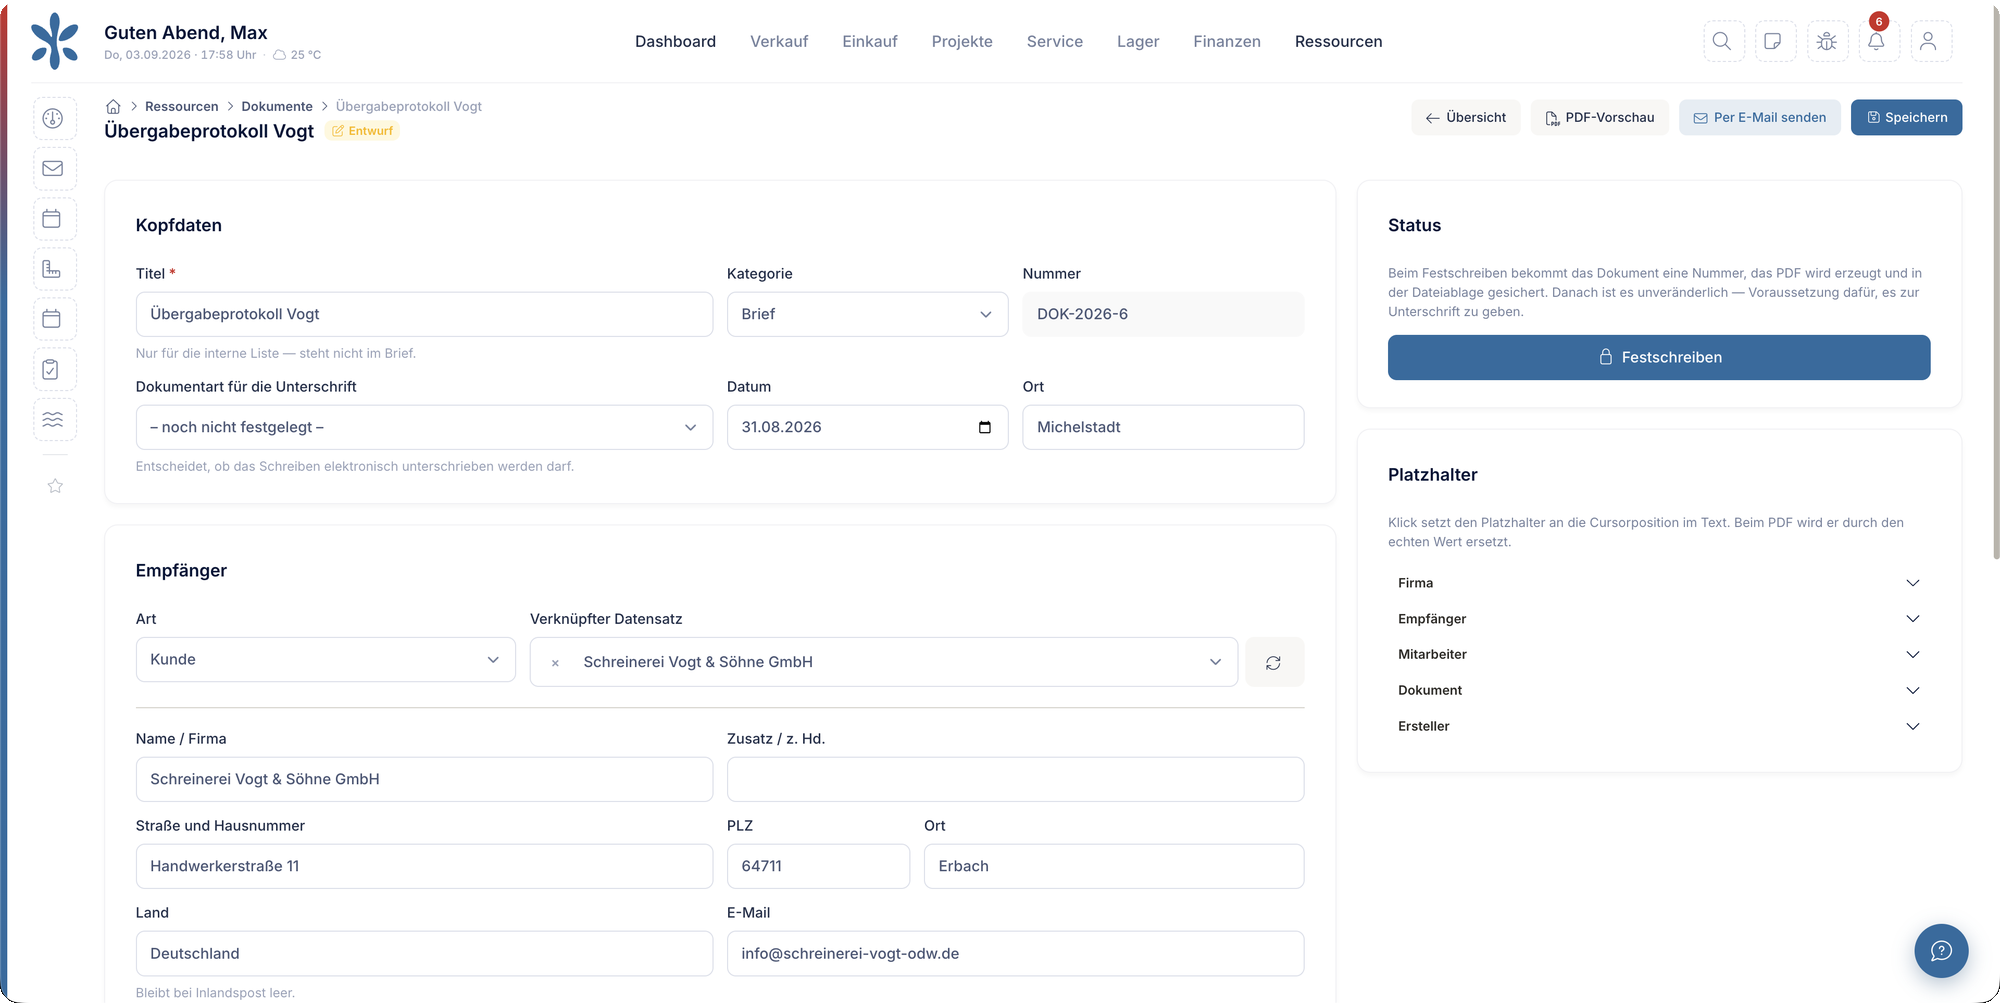Open the ruler measurement sidebar icon
Viewport: 2000px width, 1003px height.
[x=53, y=268]
